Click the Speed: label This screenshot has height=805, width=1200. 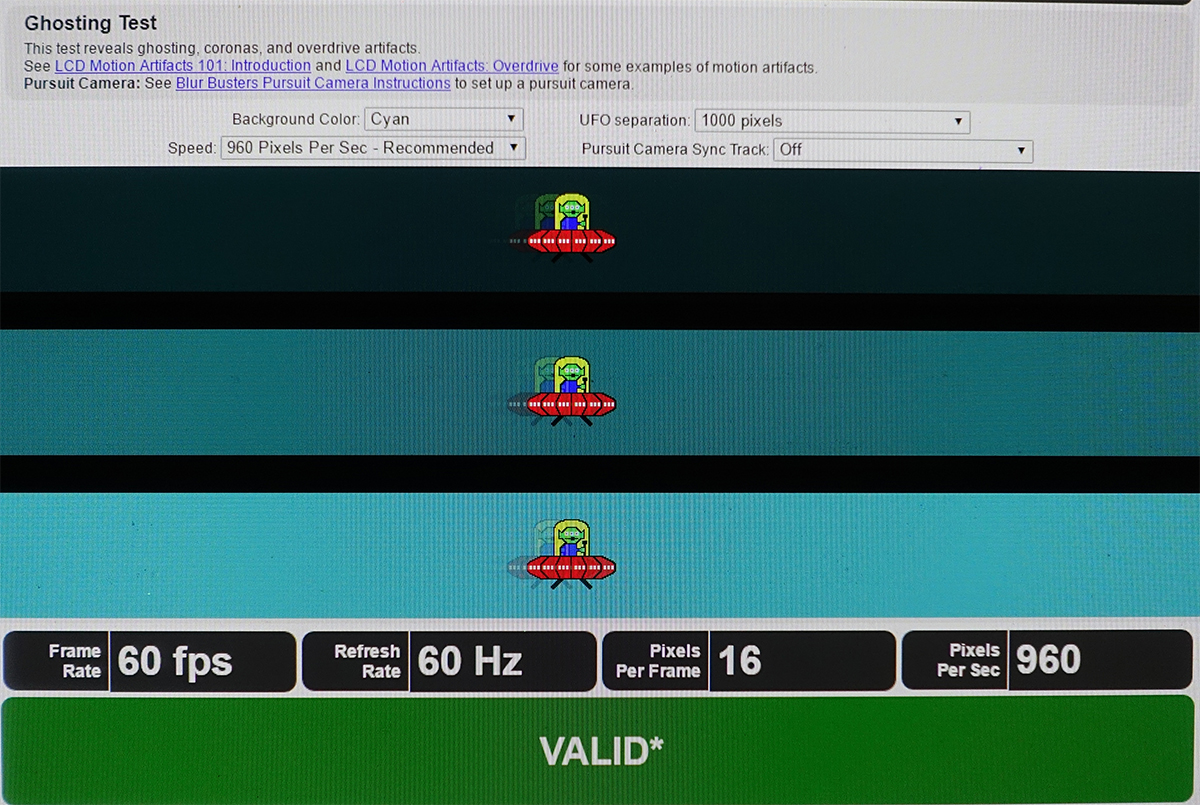[192, 148]
